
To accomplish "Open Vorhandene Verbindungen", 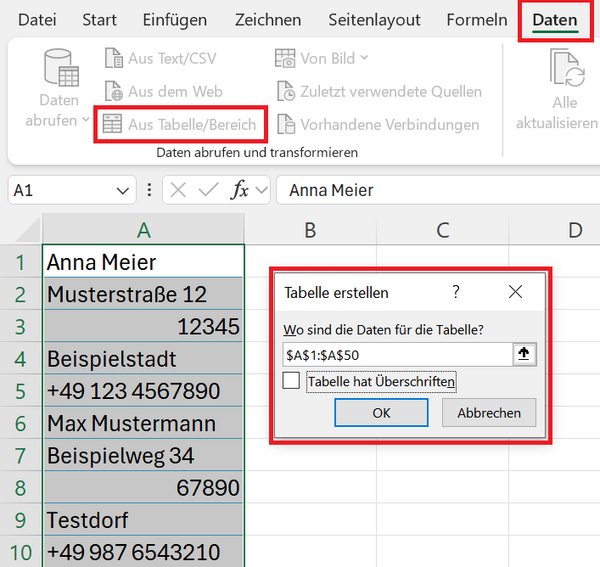I will pos(378,124).
